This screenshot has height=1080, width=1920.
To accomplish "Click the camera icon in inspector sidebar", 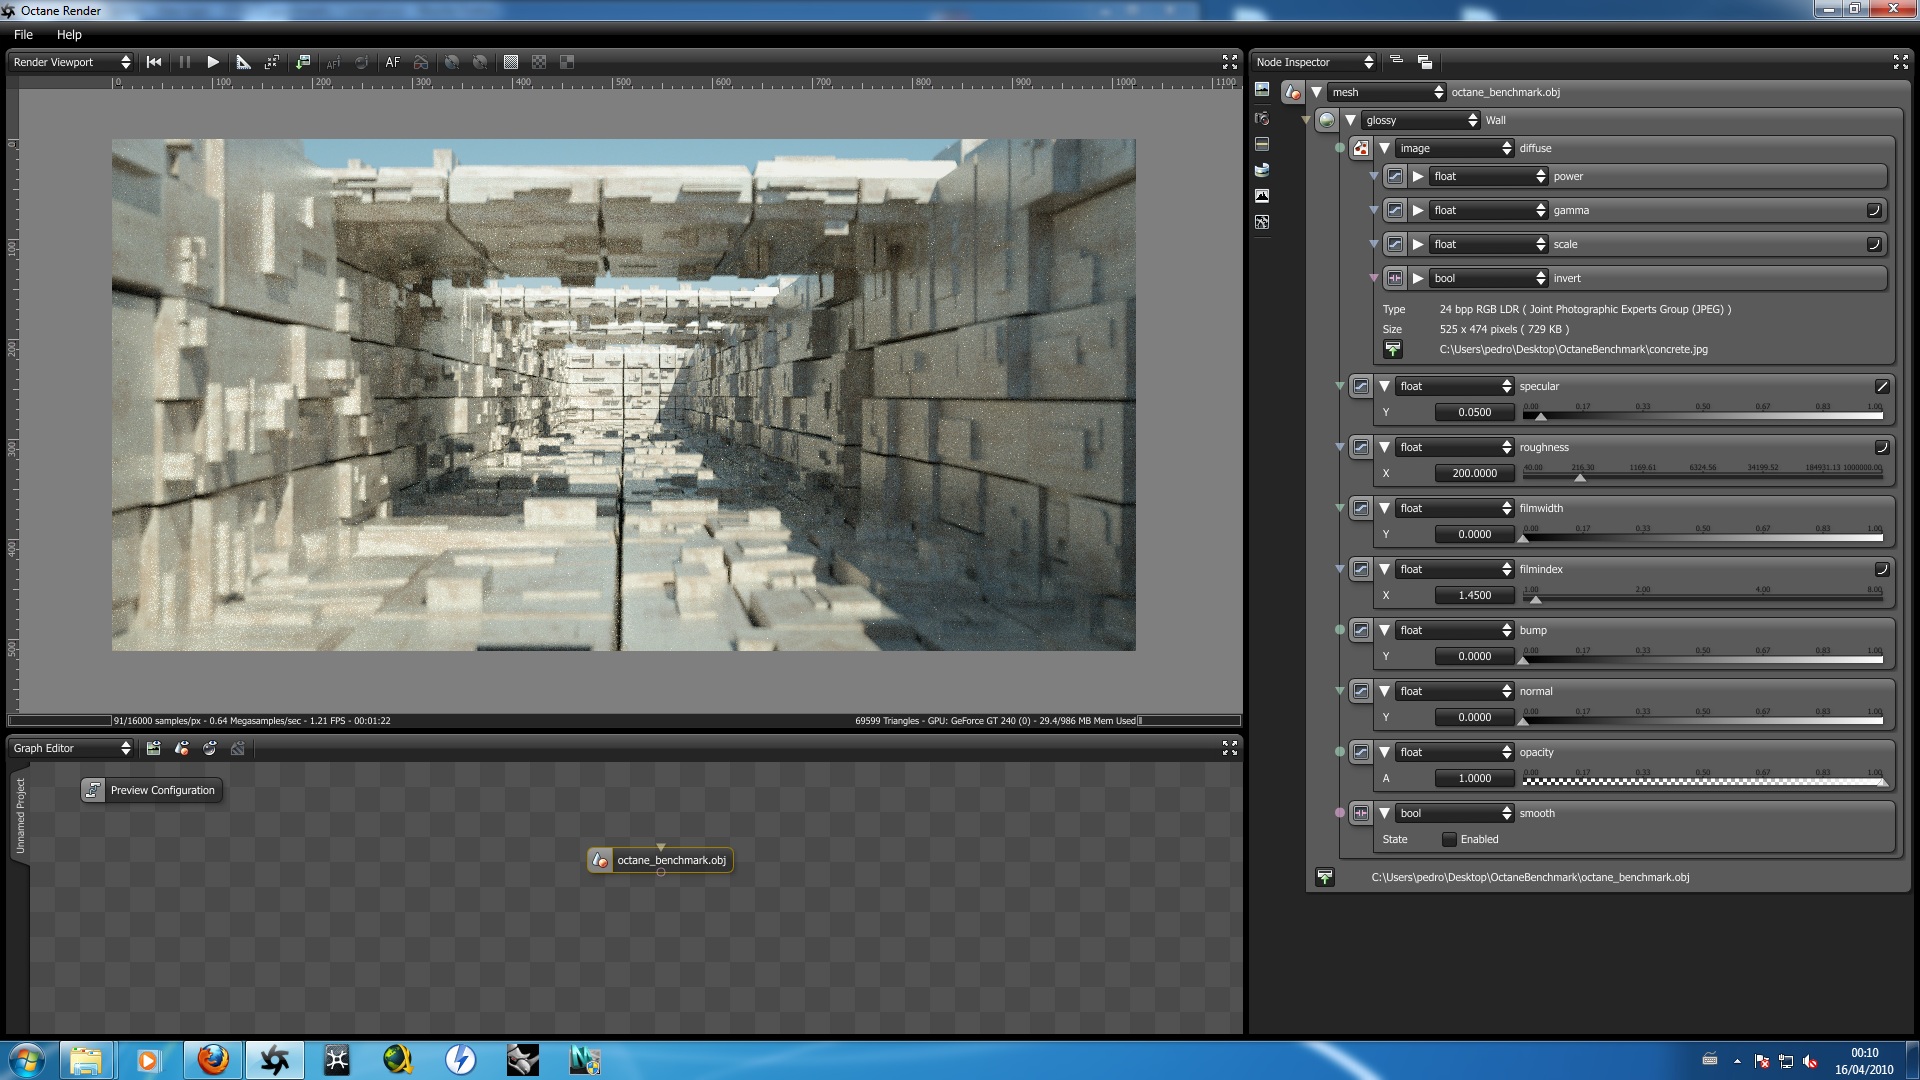I will click(x=1262, y=118).
